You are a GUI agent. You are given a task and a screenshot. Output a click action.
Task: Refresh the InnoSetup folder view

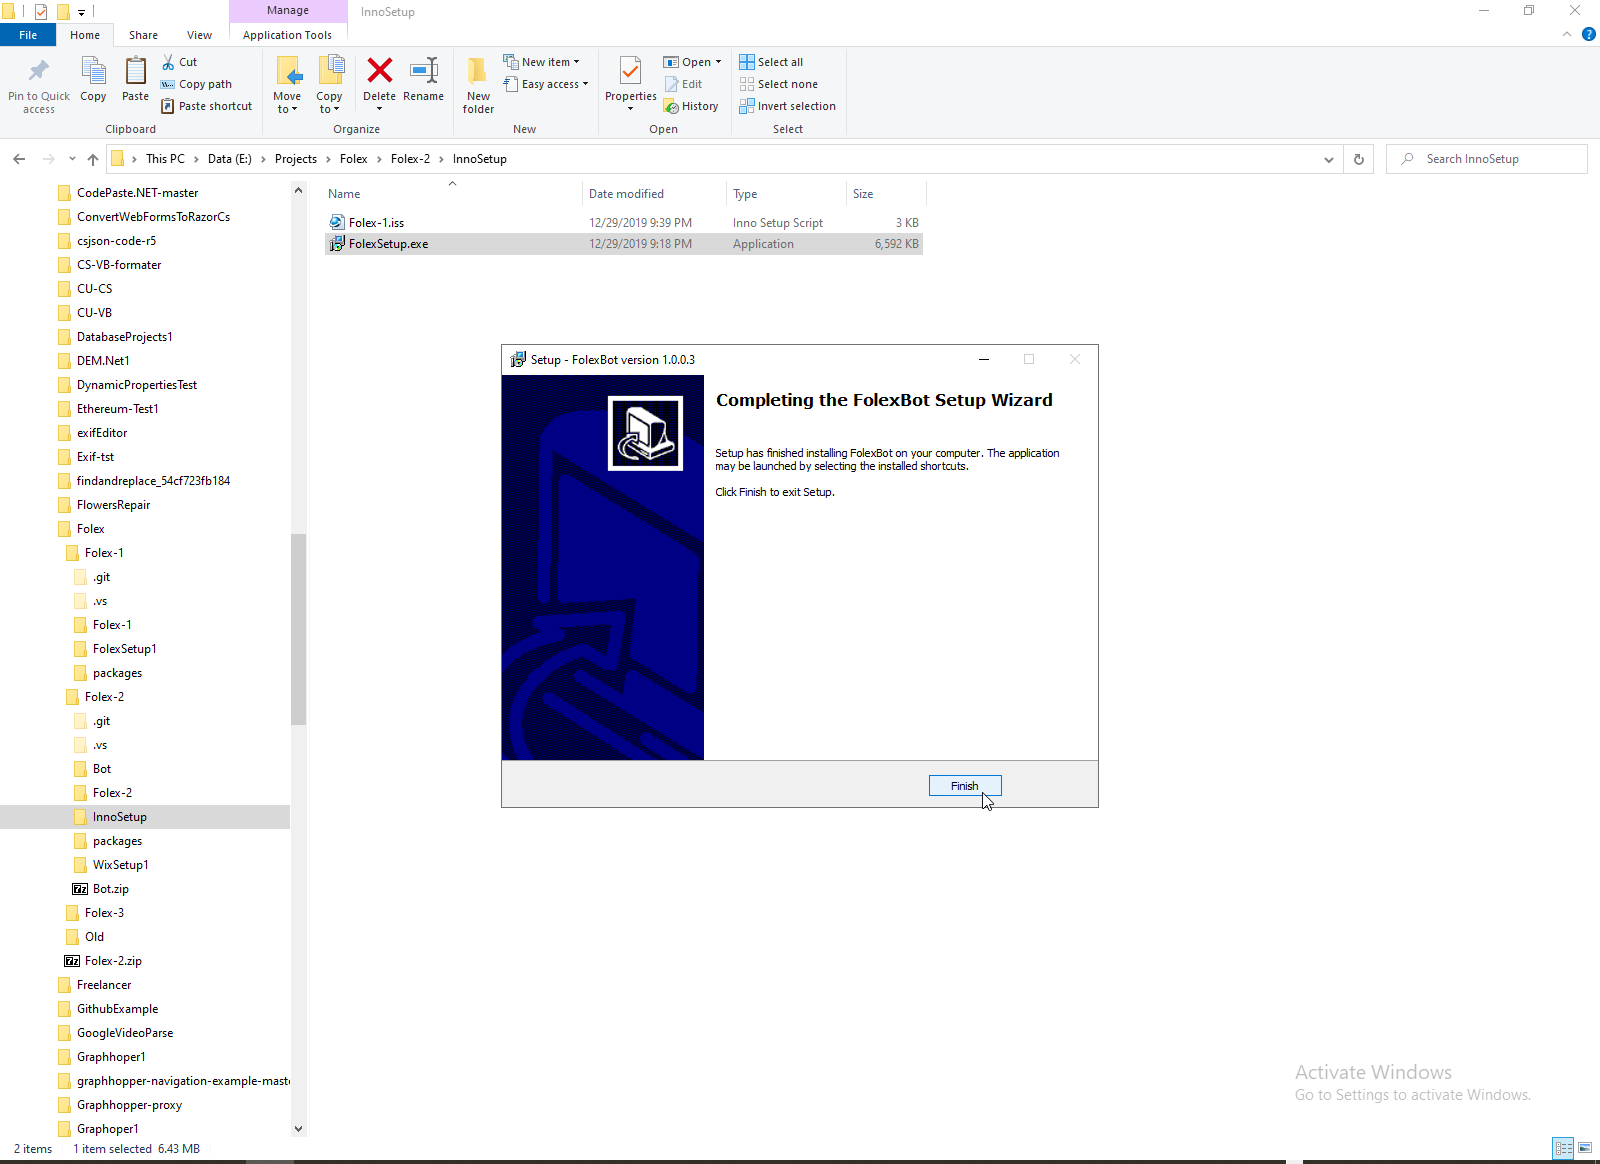coord(1359,159)
